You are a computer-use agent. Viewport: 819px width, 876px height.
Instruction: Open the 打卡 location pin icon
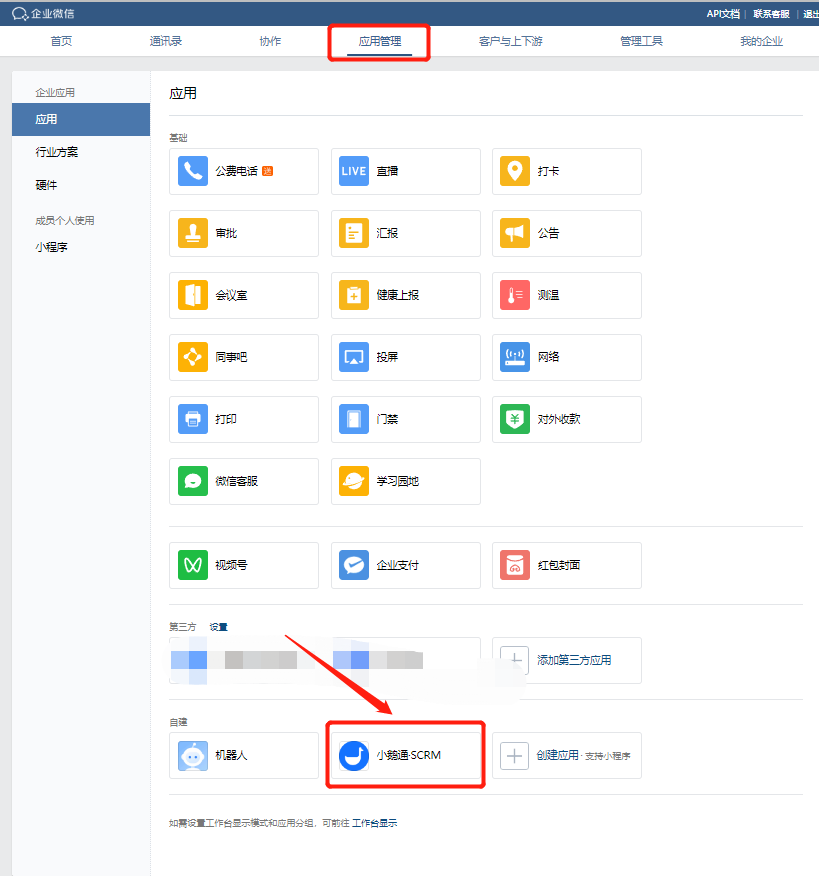(x=515, y=171)
